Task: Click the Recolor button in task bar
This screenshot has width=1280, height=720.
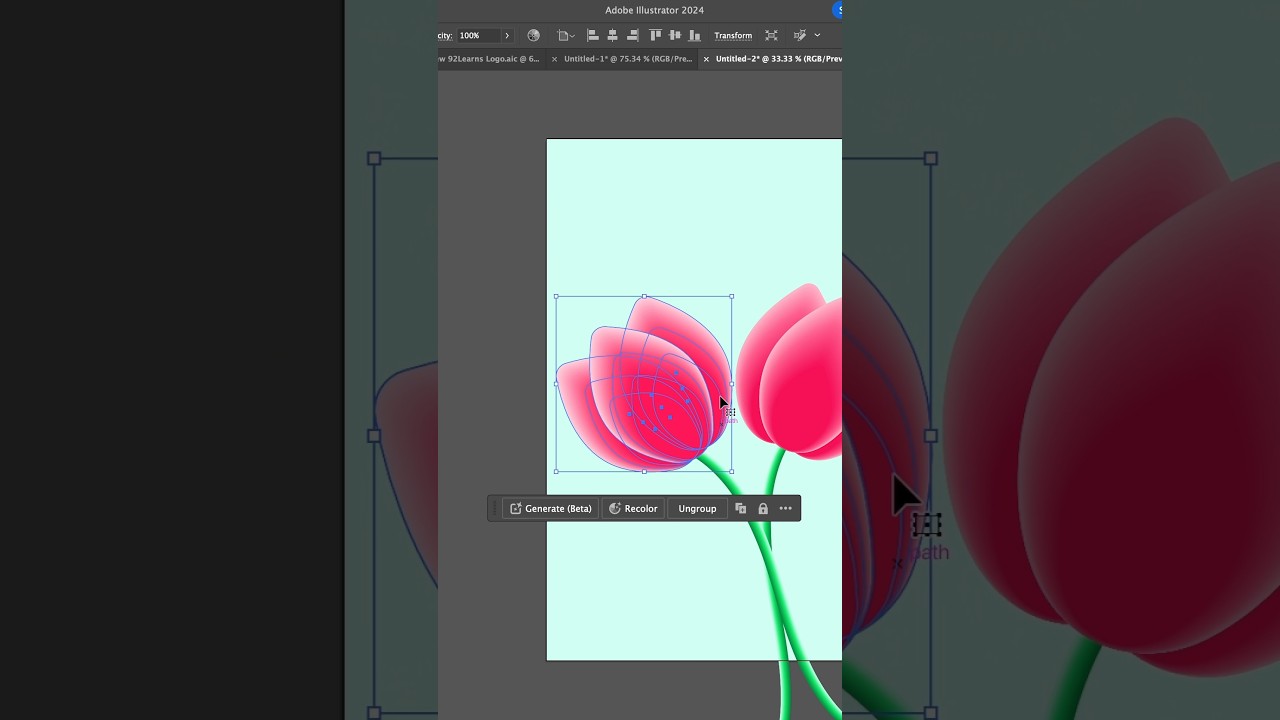Action: click(x=633, y=508)
